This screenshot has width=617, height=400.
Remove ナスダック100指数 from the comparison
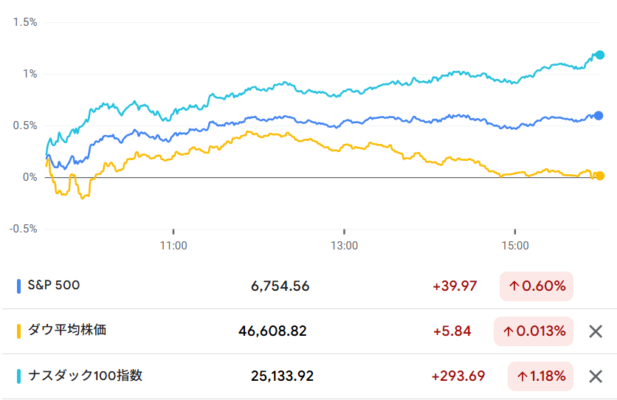click(x=596, y=376)
